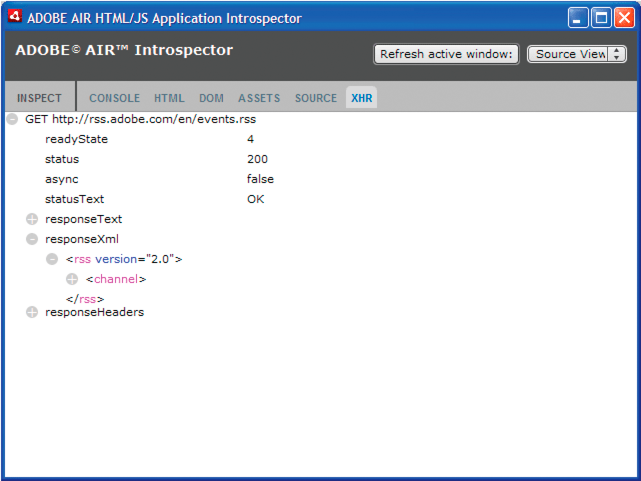Image resolution: width=641 pixels, height=481 pixels.
Task: Collapse the GET events.rss request node
Action: click(12, 119)
